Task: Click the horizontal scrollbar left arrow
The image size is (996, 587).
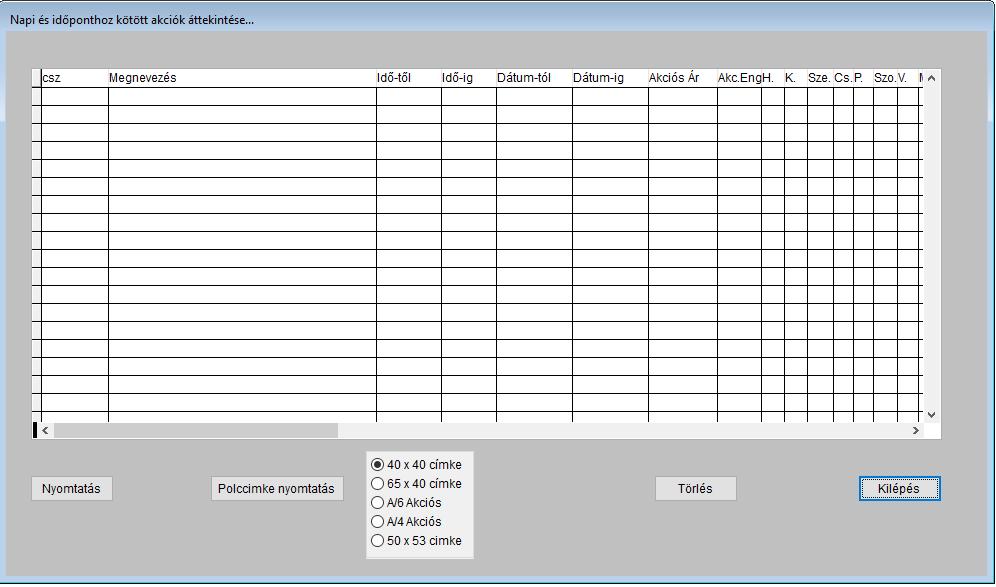Action: [x=45, y=431]
